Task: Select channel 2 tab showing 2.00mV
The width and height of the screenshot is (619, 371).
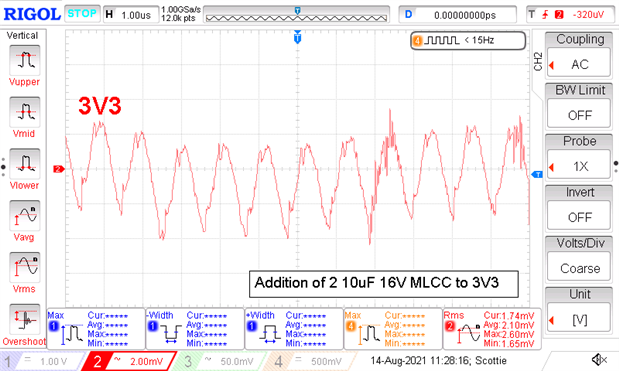Action: (x=129, y=361)
